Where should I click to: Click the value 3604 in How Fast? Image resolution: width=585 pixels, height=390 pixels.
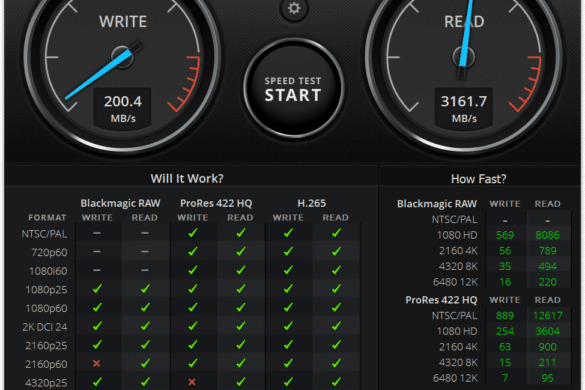[547, 331]
